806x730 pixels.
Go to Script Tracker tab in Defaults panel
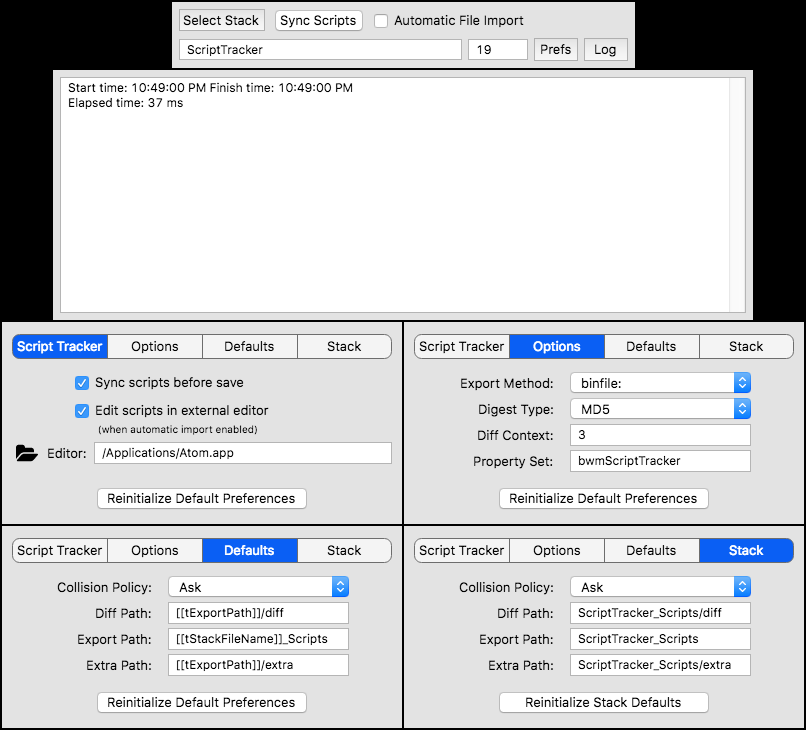tap(60, 551)
